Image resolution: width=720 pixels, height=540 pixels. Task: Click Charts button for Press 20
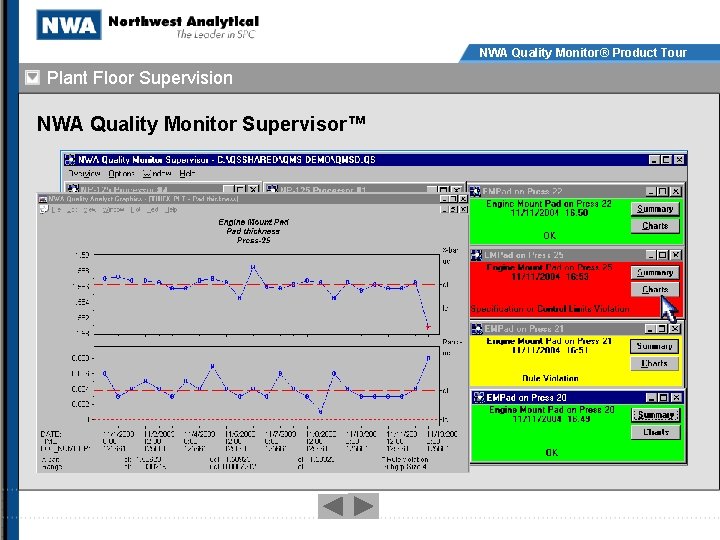coord(655,432)
